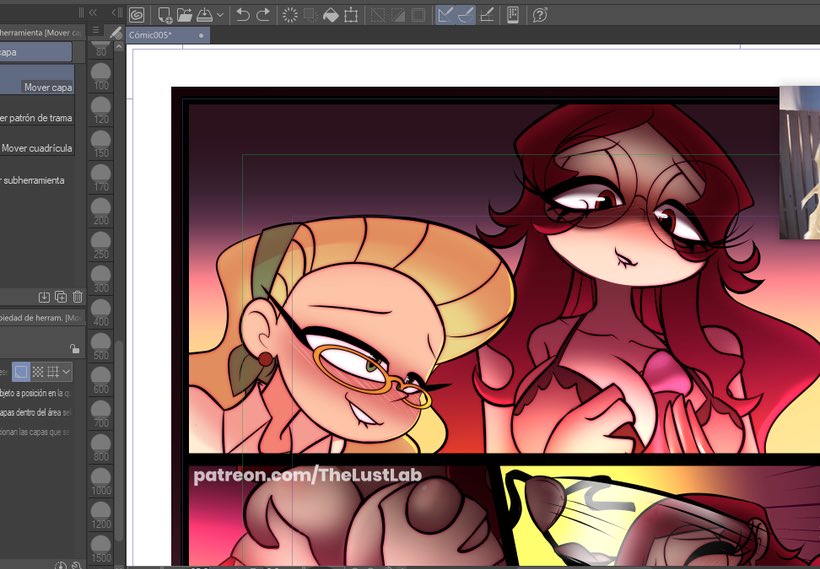Redo the last undone action

(x=263, y=15)
